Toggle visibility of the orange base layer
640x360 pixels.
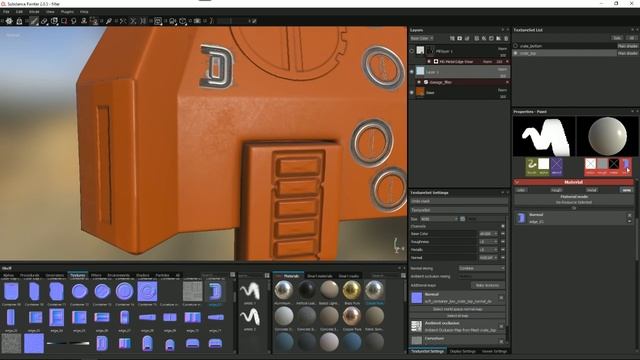pos(412,93)
